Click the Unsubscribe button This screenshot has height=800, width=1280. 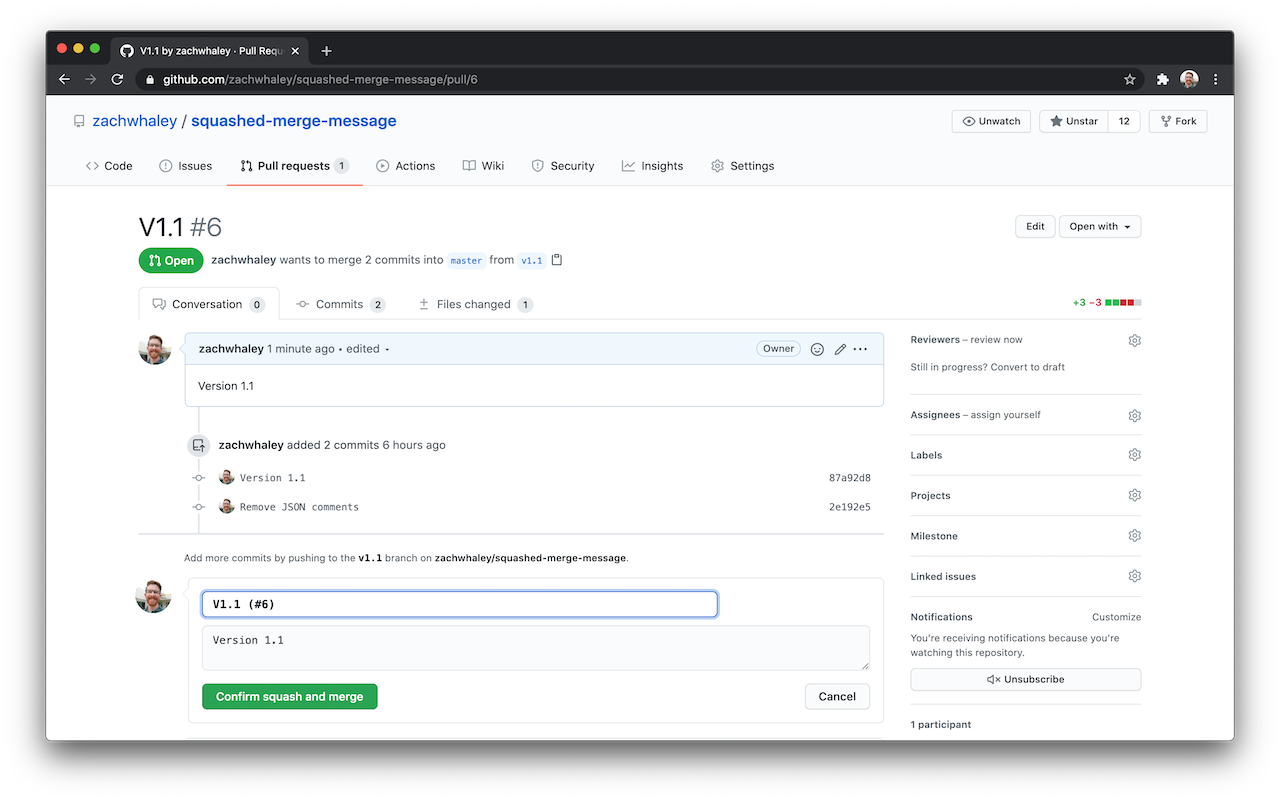(x=1025, y=679)
